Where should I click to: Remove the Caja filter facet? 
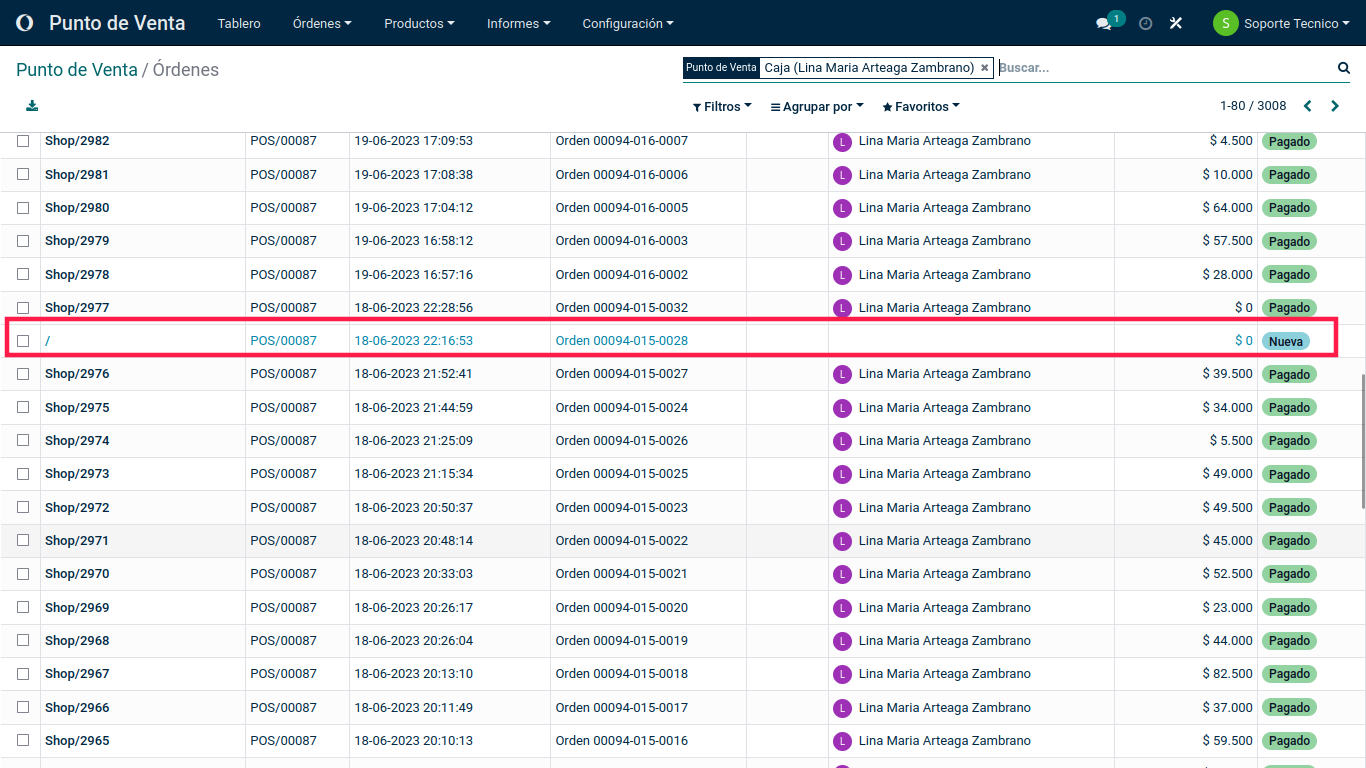tap(984, 68)
